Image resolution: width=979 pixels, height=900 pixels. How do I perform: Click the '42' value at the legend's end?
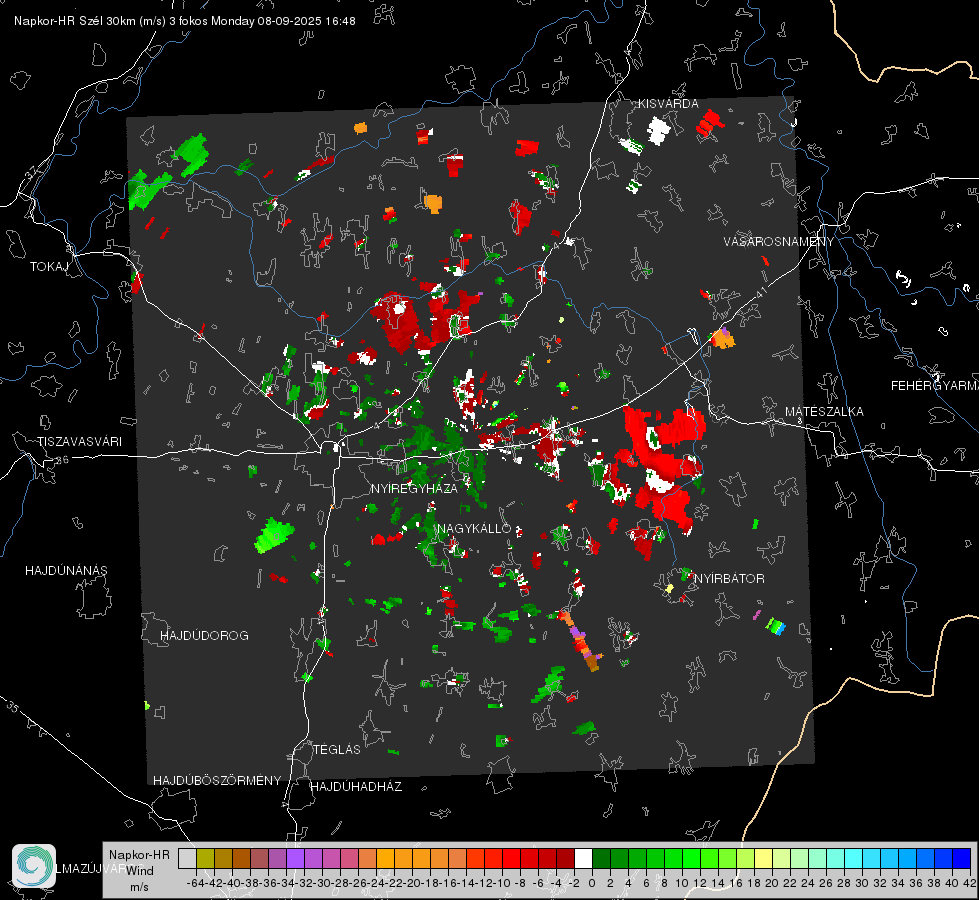click(969, 883)
